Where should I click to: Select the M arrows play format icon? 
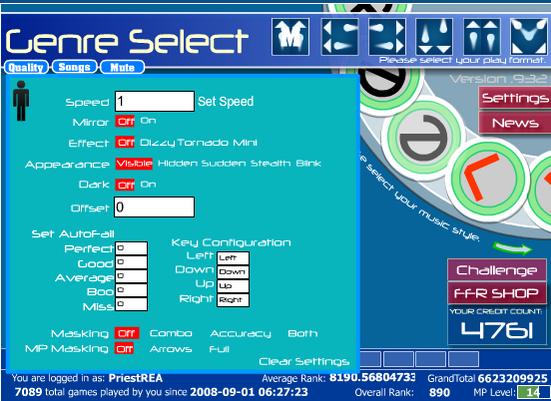point(290,37)
